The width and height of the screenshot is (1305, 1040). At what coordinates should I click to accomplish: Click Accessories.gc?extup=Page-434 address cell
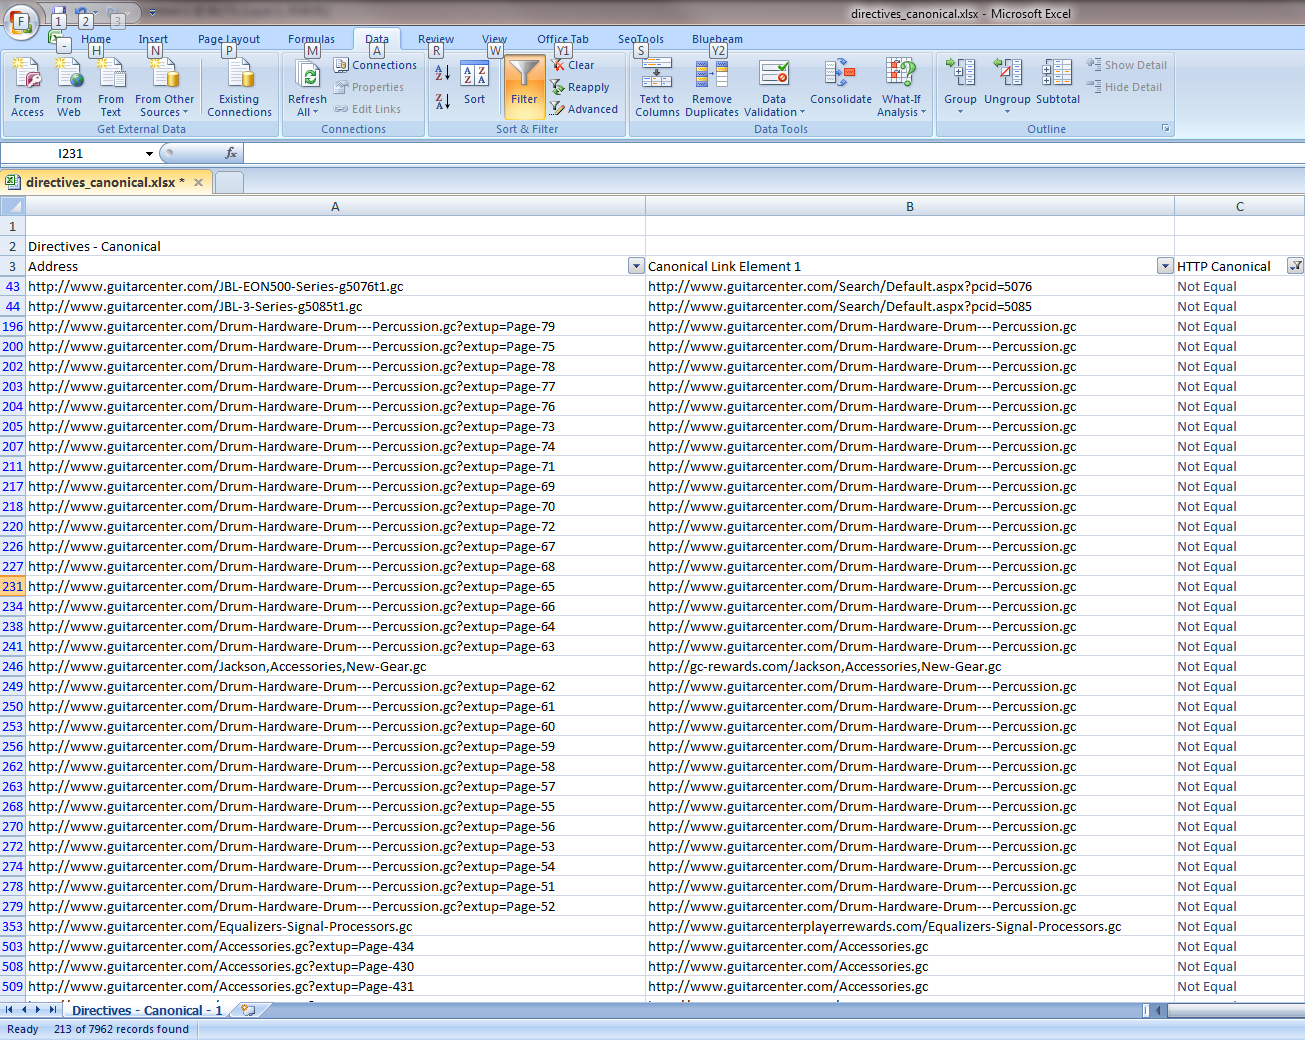pos(335,946)
